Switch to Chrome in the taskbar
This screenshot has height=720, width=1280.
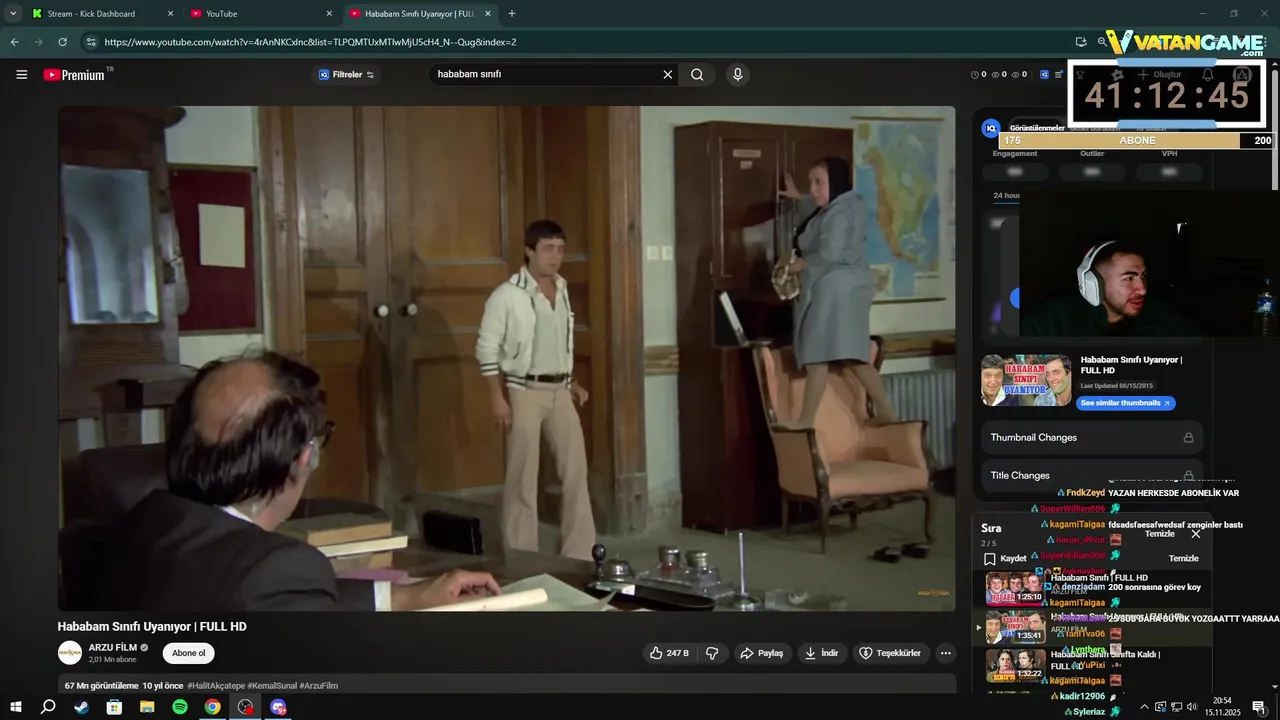click(212, 707)
